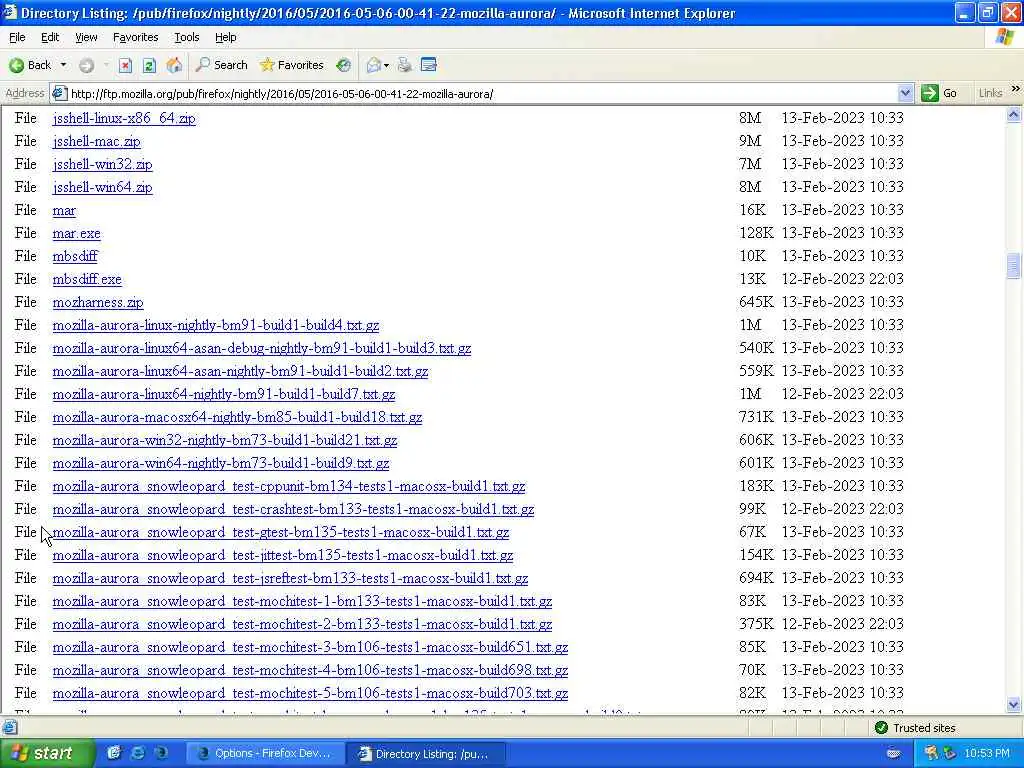
Task: Download mozharness.zip
Action: click(98, 302)
